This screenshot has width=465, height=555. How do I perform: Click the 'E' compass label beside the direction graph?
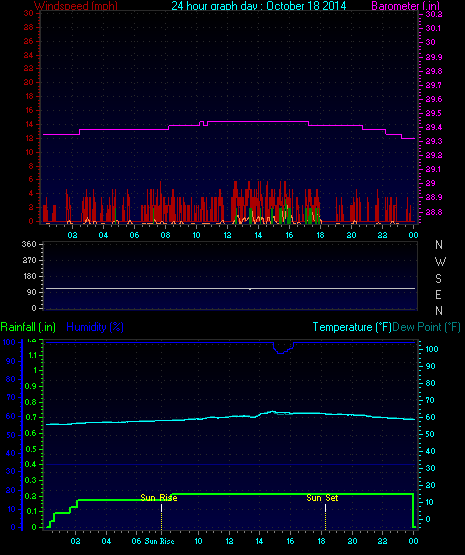pos(438,294)
